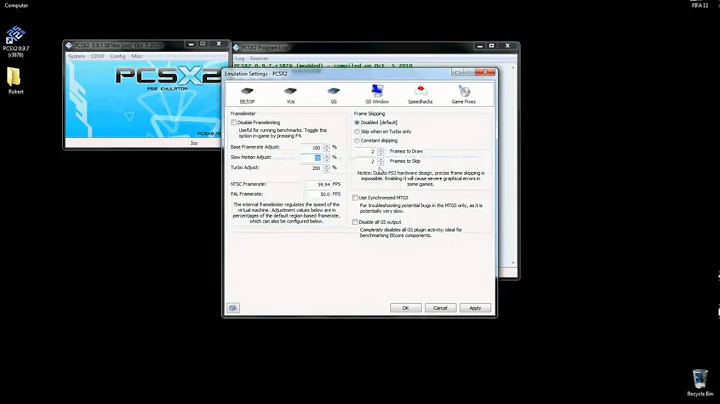
Task: Click the Program Log window title icon
Action: coord(236,47)
